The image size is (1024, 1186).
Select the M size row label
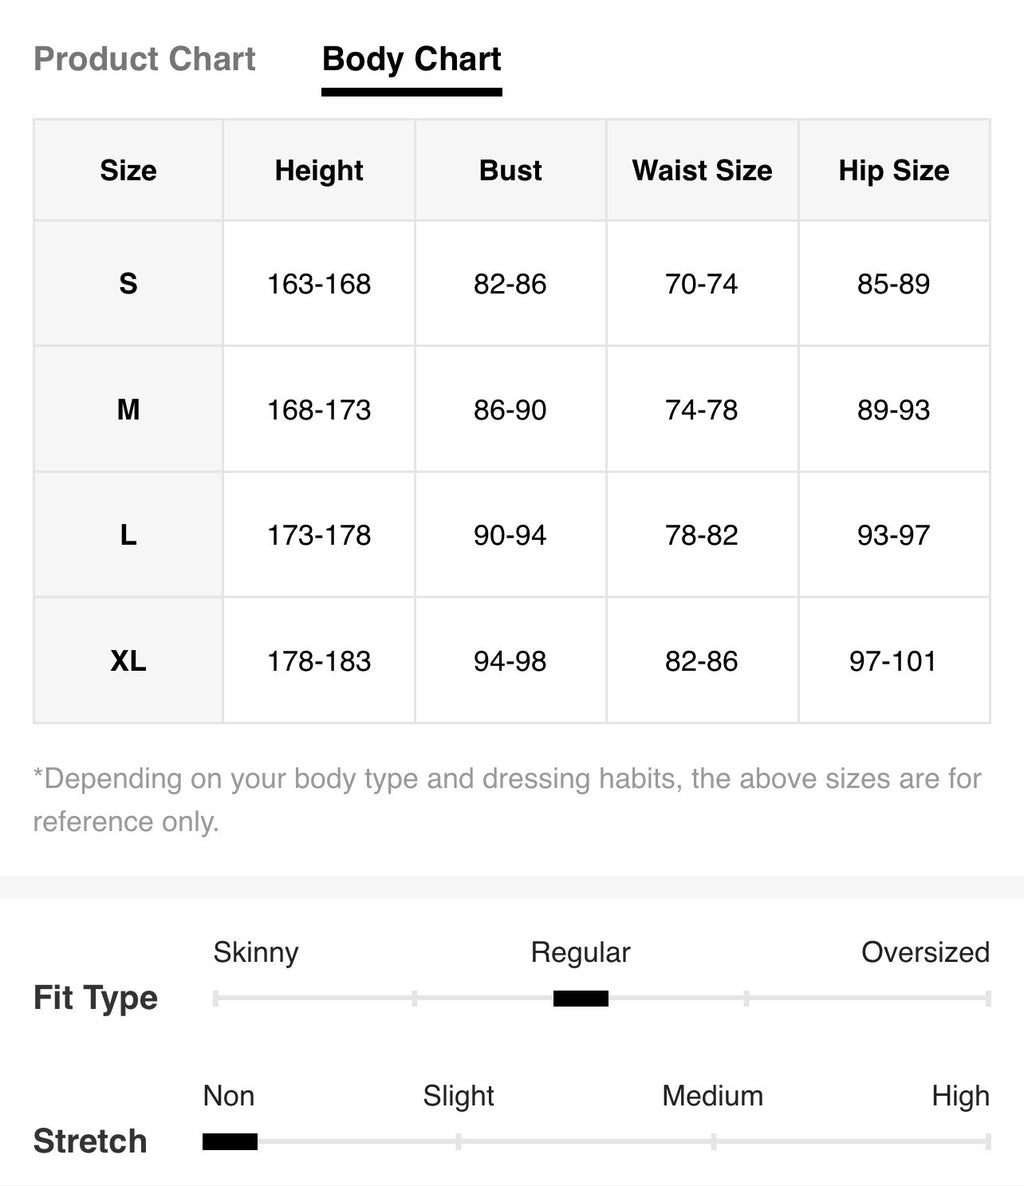pyautogui.click(x=129, y=409)
